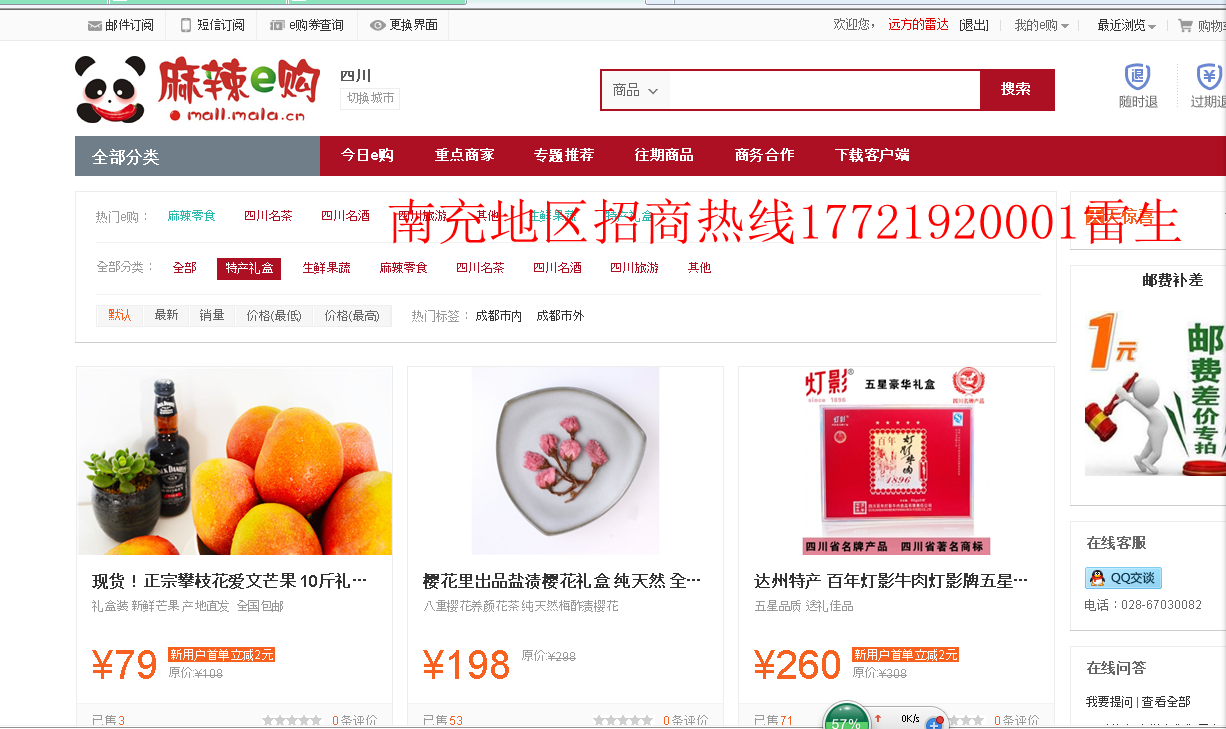Go to 往期商品 navigation tab

(x=664, y=155)
